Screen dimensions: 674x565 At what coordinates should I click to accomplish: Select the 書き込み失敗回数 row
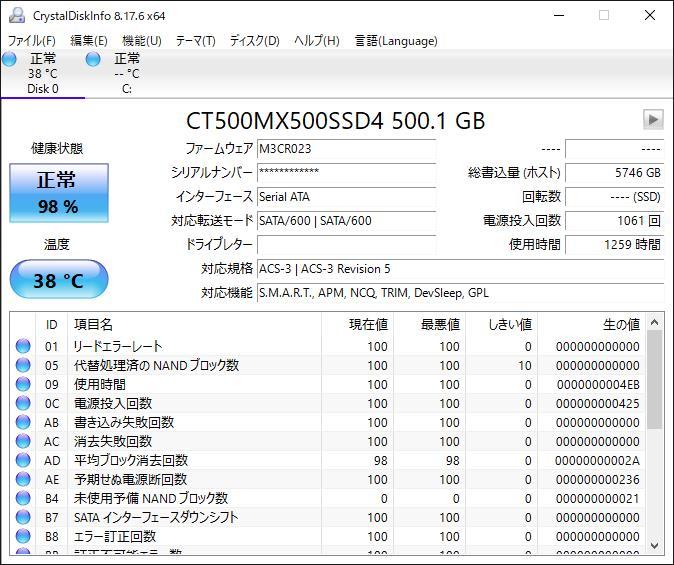click(327, 422)
